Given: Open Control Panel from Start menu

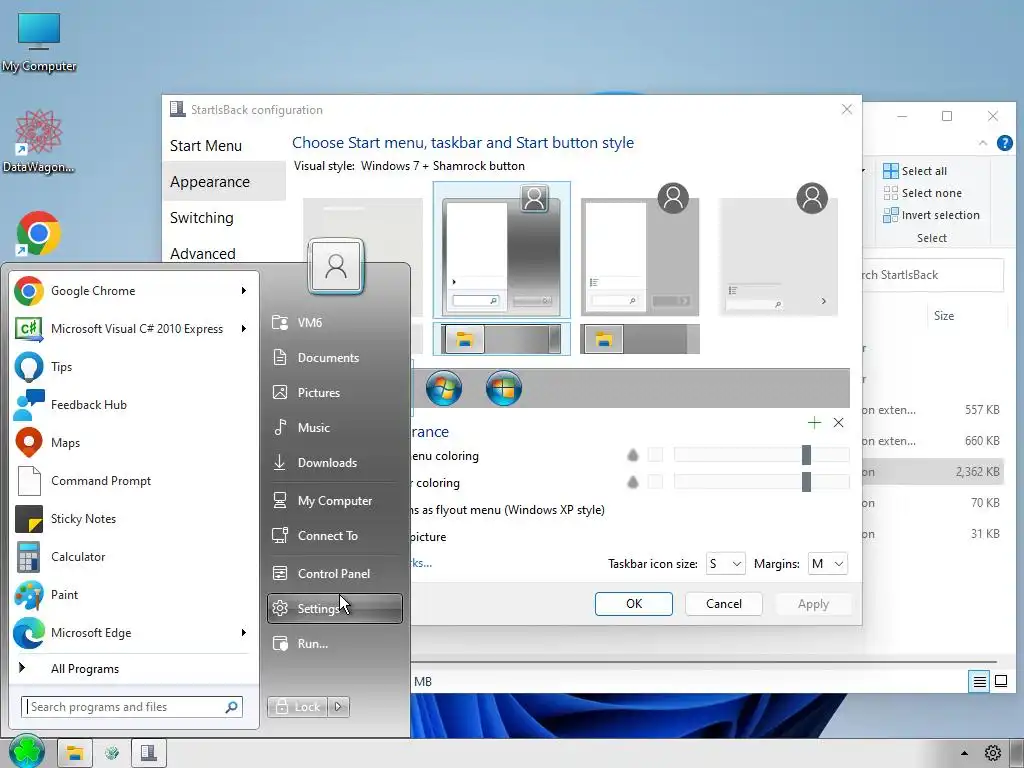Looking at the screenshot, I should [334, 573].
